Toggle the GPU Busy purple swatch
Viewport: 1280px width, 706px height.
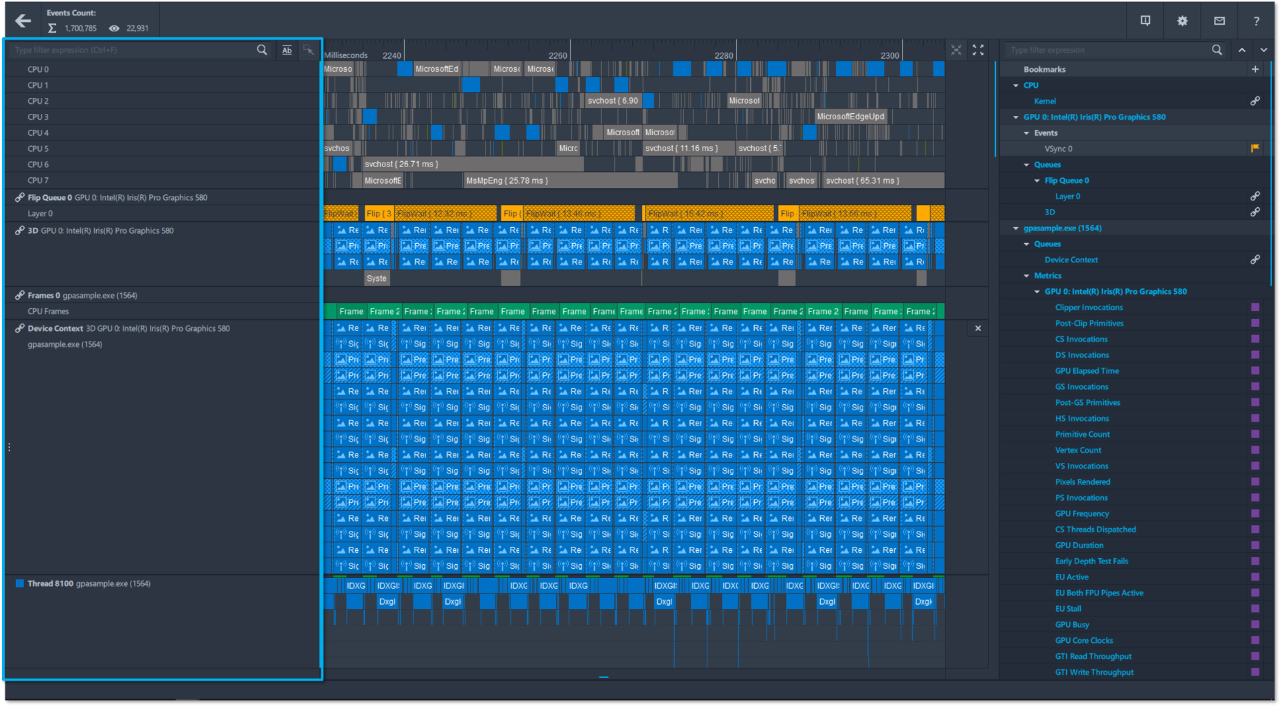[x=1255, y=625]
